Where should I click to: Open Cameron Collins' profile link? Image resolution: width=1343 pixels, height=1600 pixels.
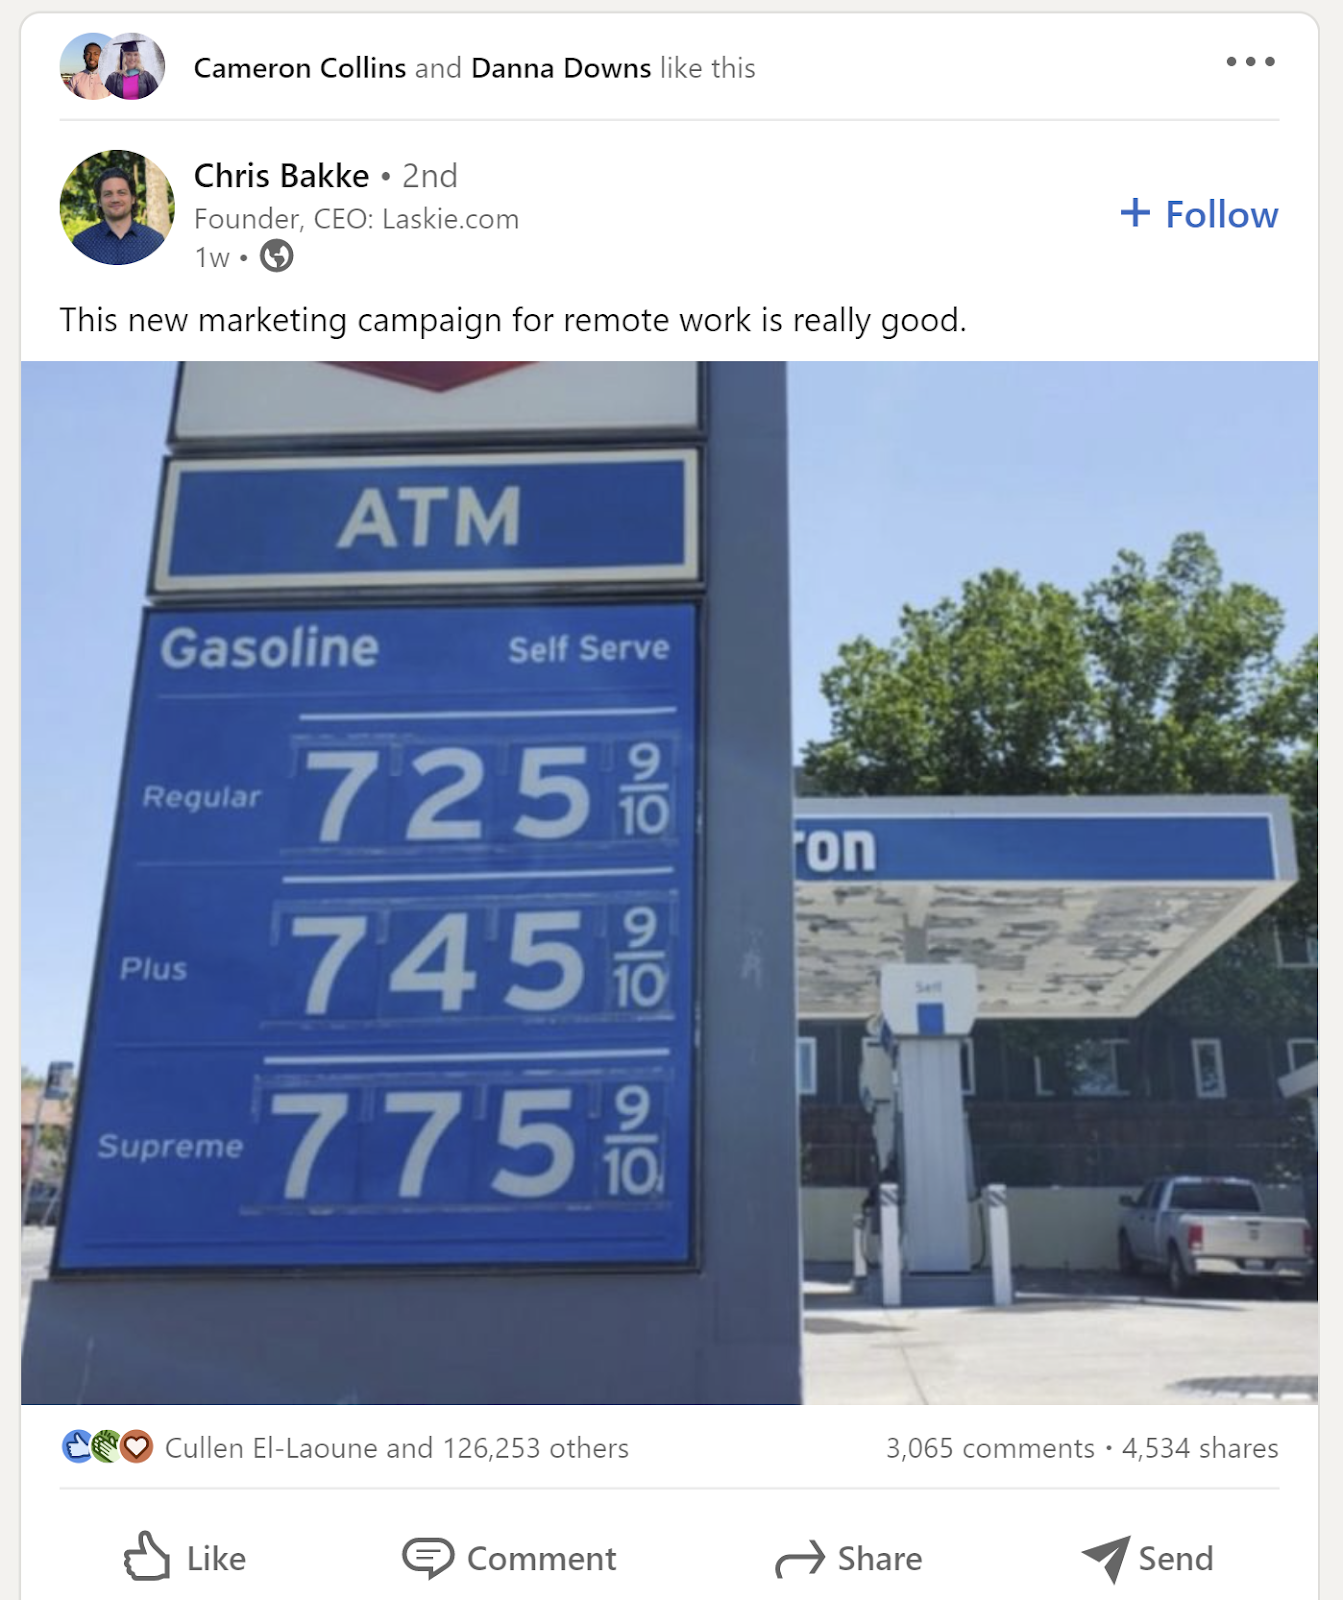(x=300, y=68)
